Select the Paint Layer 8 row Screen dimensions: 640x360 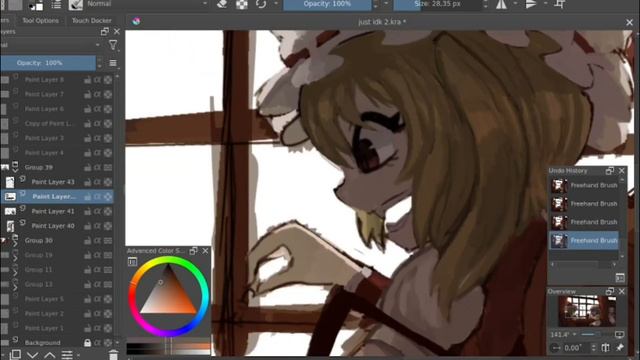pos(57,80)
